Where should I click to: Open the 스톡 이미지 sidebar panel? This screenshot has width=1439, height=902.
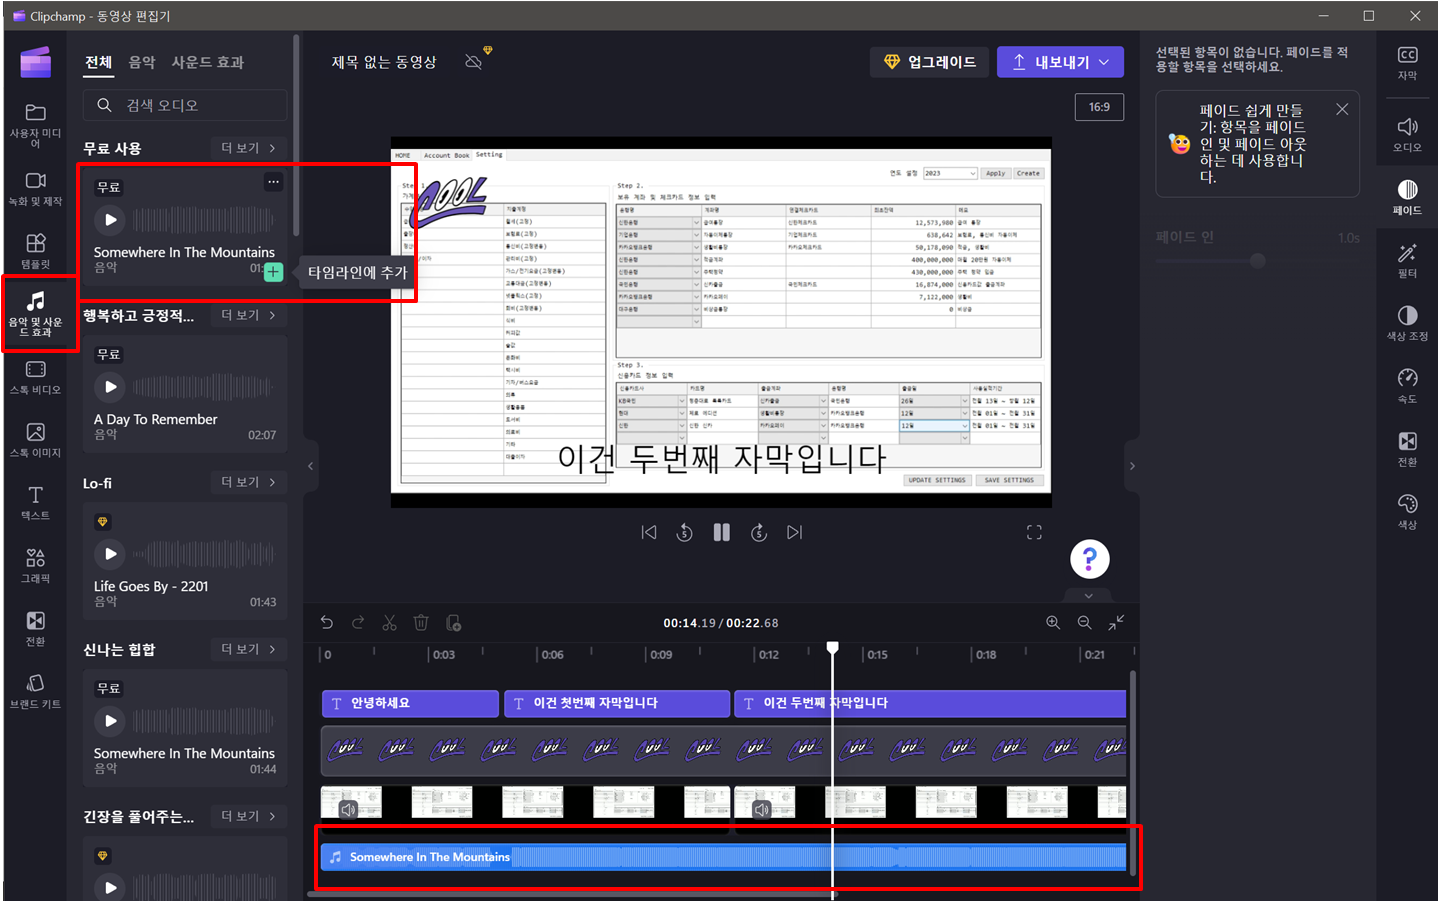click(35, 440)
